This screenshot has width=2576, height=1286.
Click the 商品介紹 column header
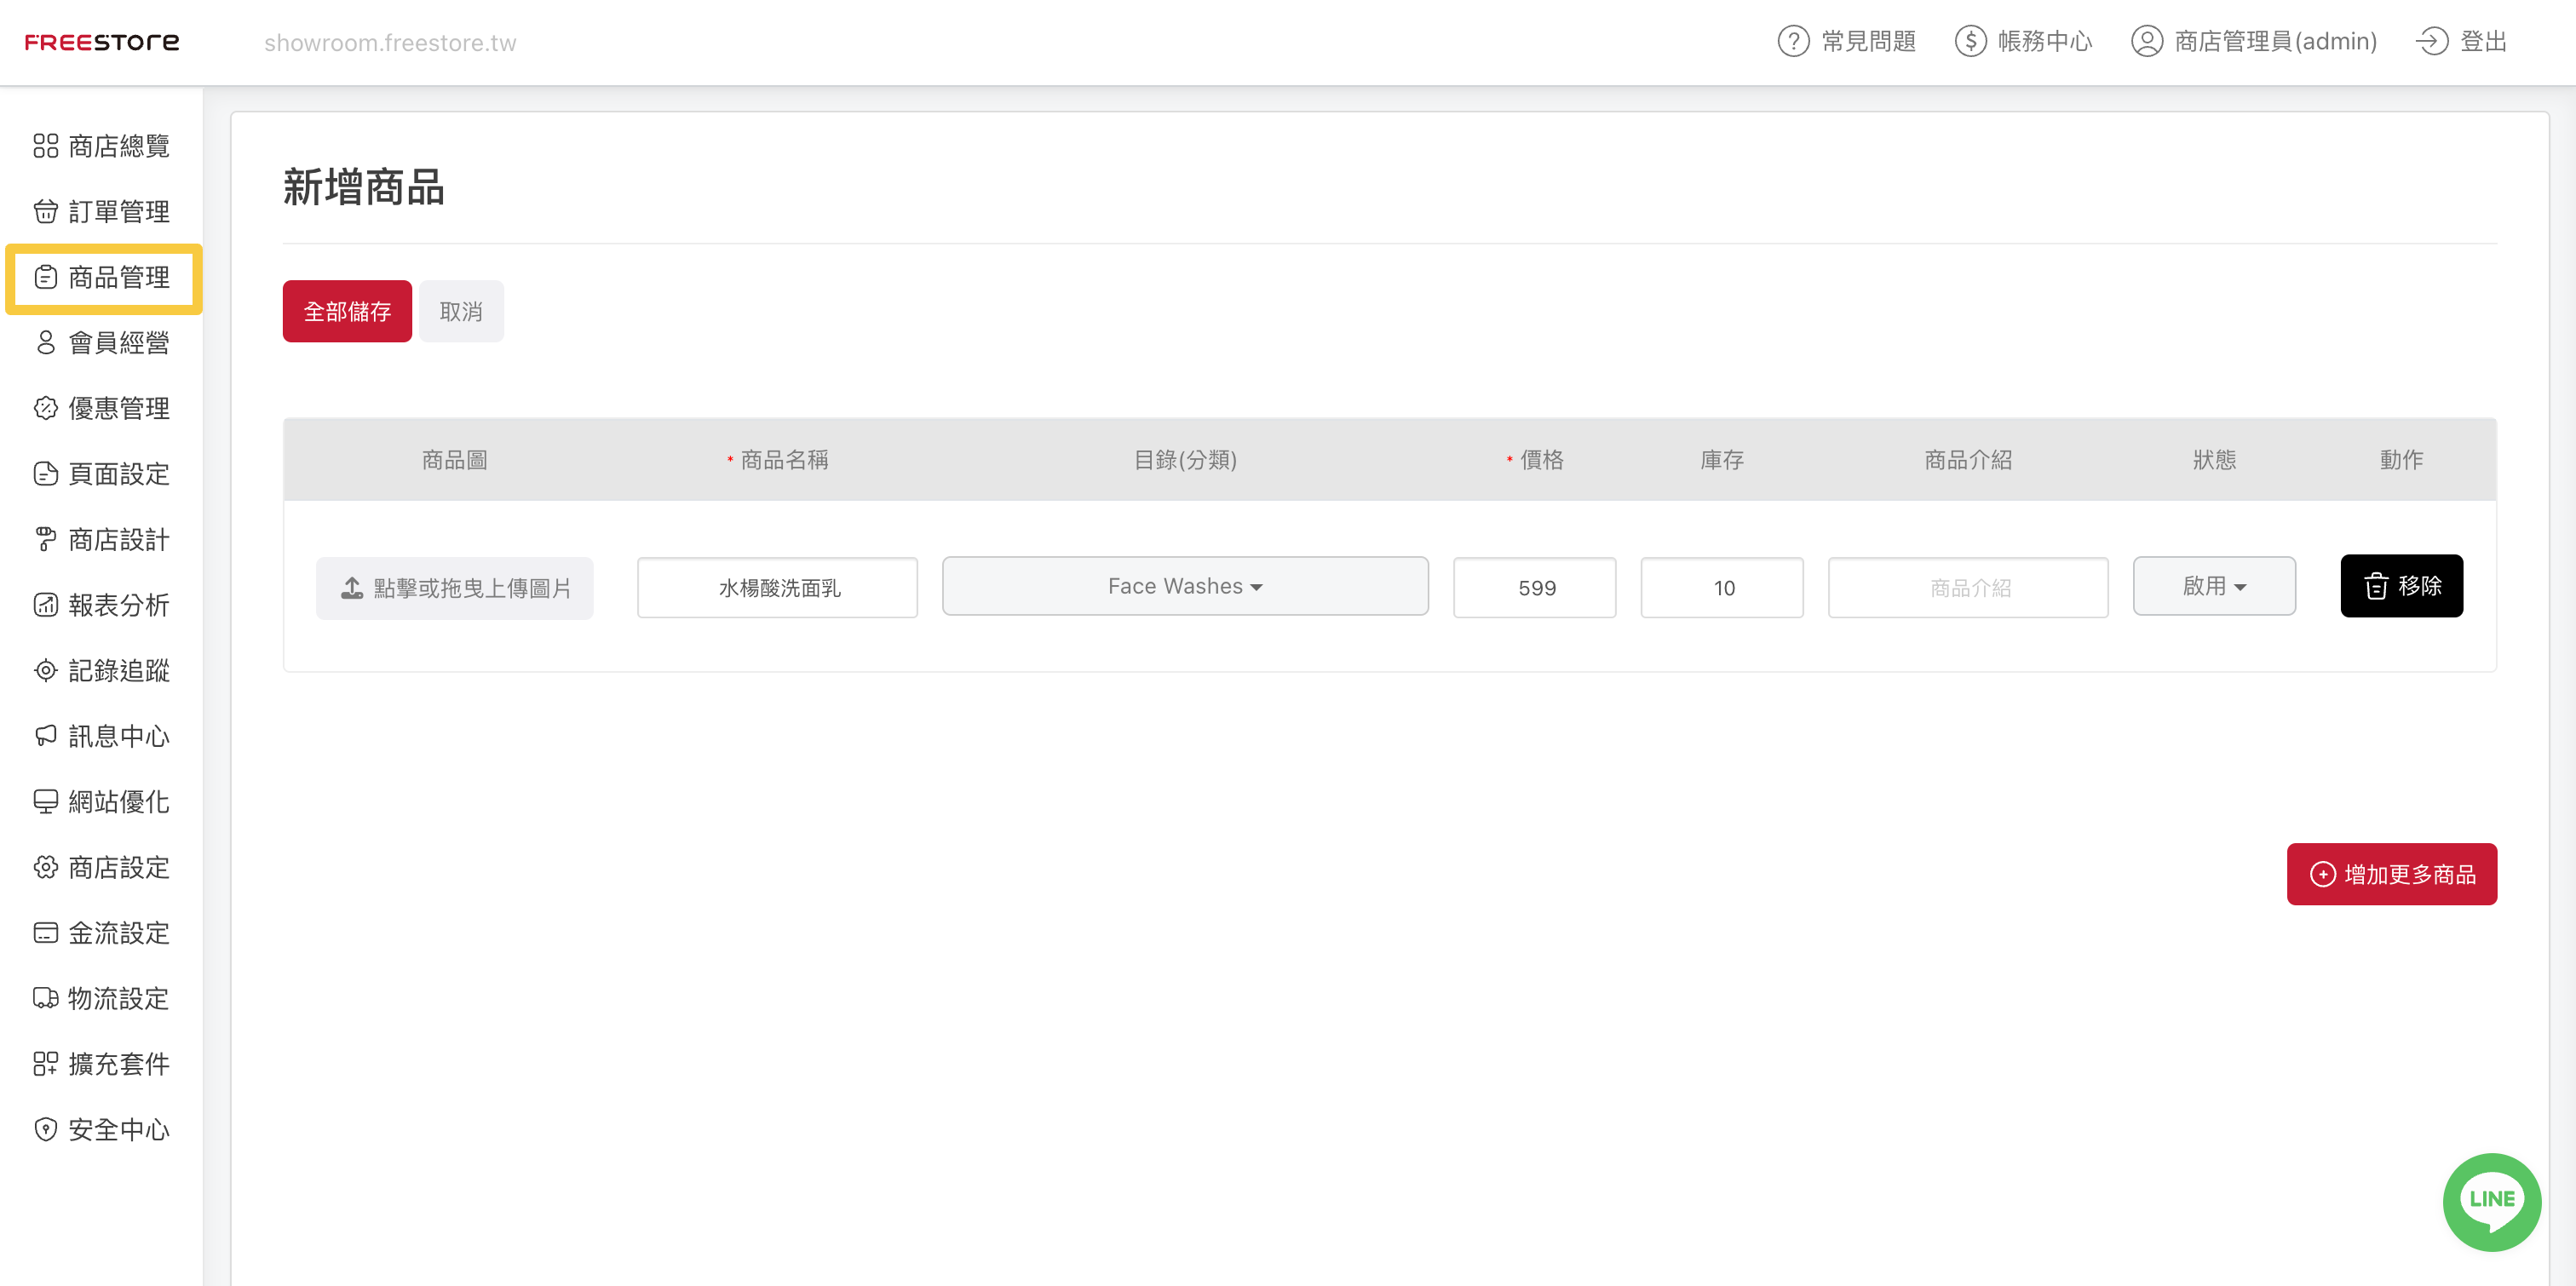tap(1968, 459)
